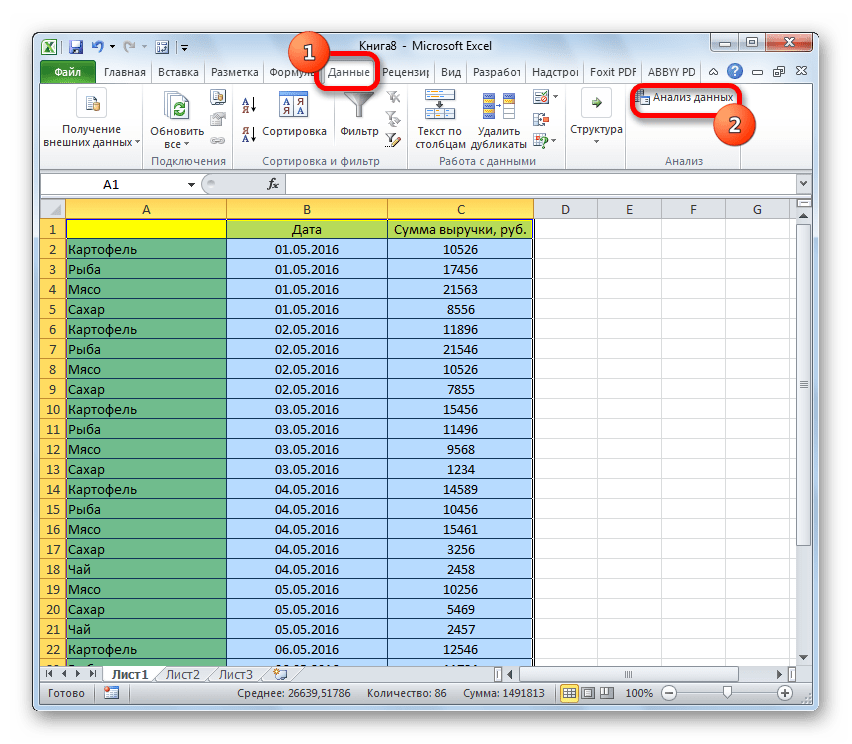
Task: Expand the Structure dropdown
Action: pyautogui.click(x=596, y=142)
